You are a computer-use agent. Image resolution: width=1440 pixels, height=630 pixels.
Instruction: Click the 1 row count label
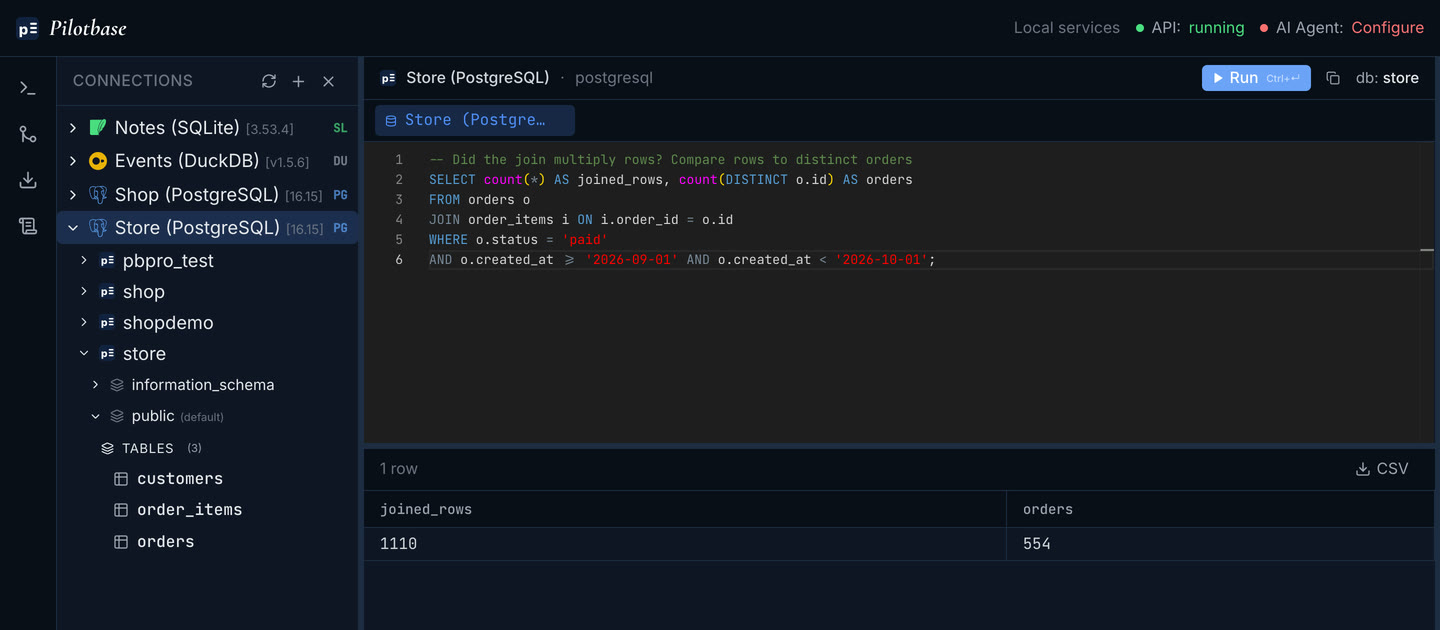click(399, 469)
